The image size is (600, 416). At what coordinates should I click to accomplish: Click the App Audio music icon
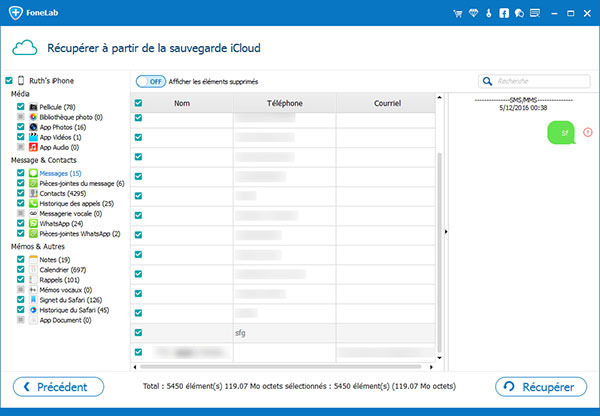click(x=33, y=147)
